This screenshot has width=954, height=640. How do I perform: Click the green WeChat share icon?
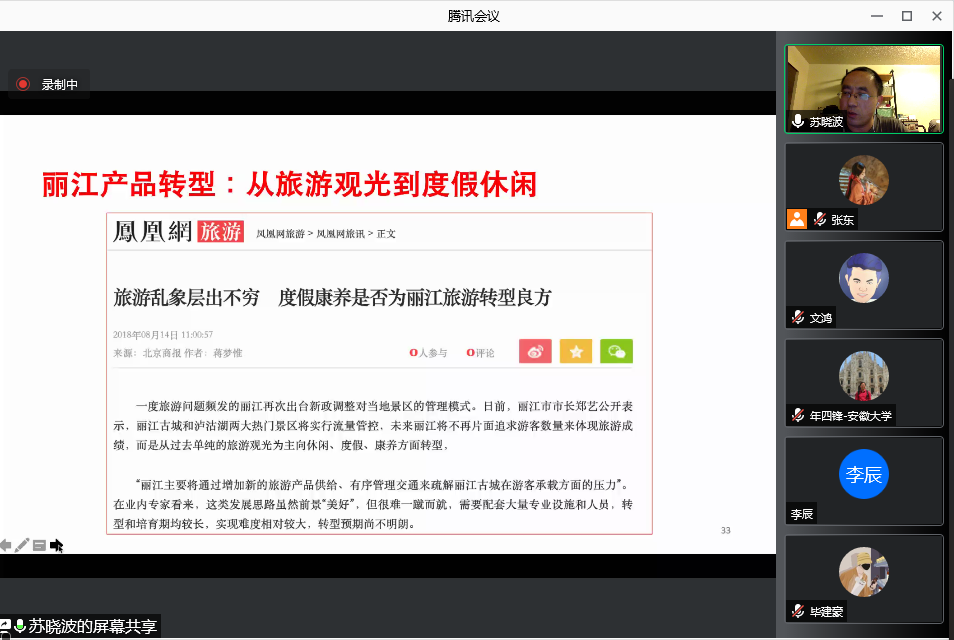pyautogui.click(x=616, y=352)
